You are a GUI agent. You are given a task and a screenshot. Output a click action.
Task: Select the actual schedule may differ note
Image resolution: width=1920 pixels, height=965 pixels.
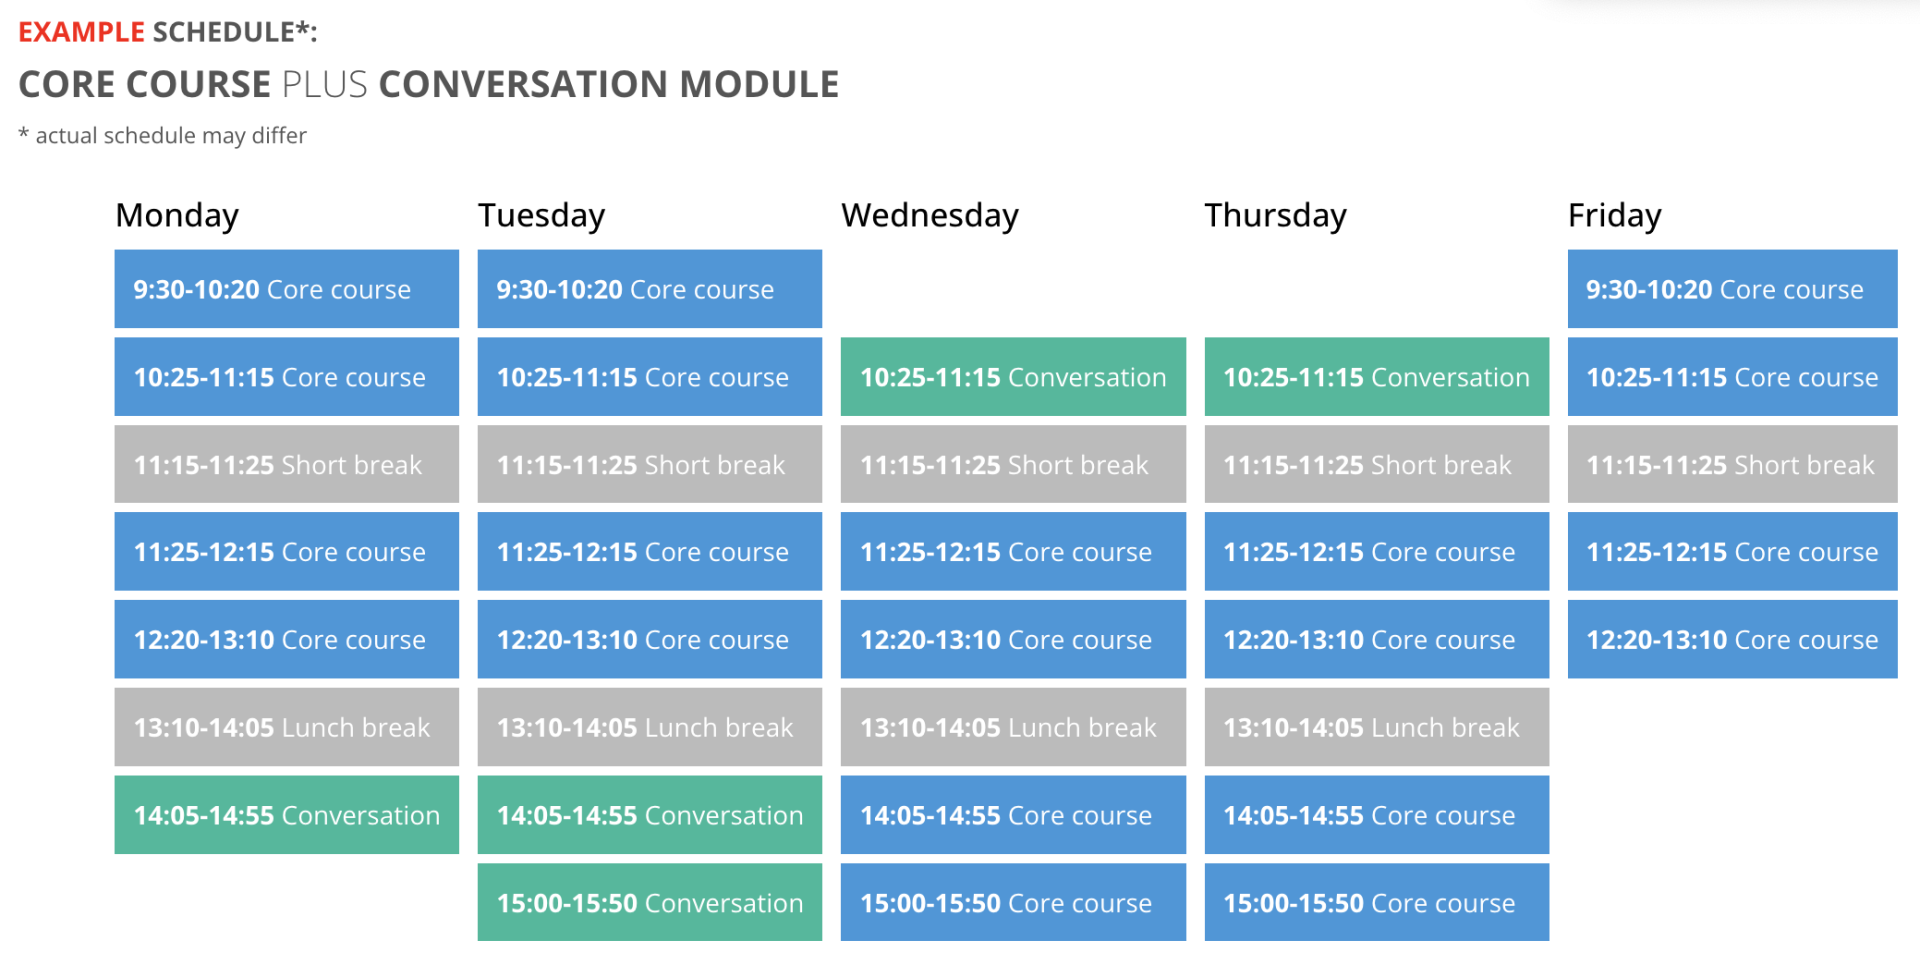click(162, 135)
